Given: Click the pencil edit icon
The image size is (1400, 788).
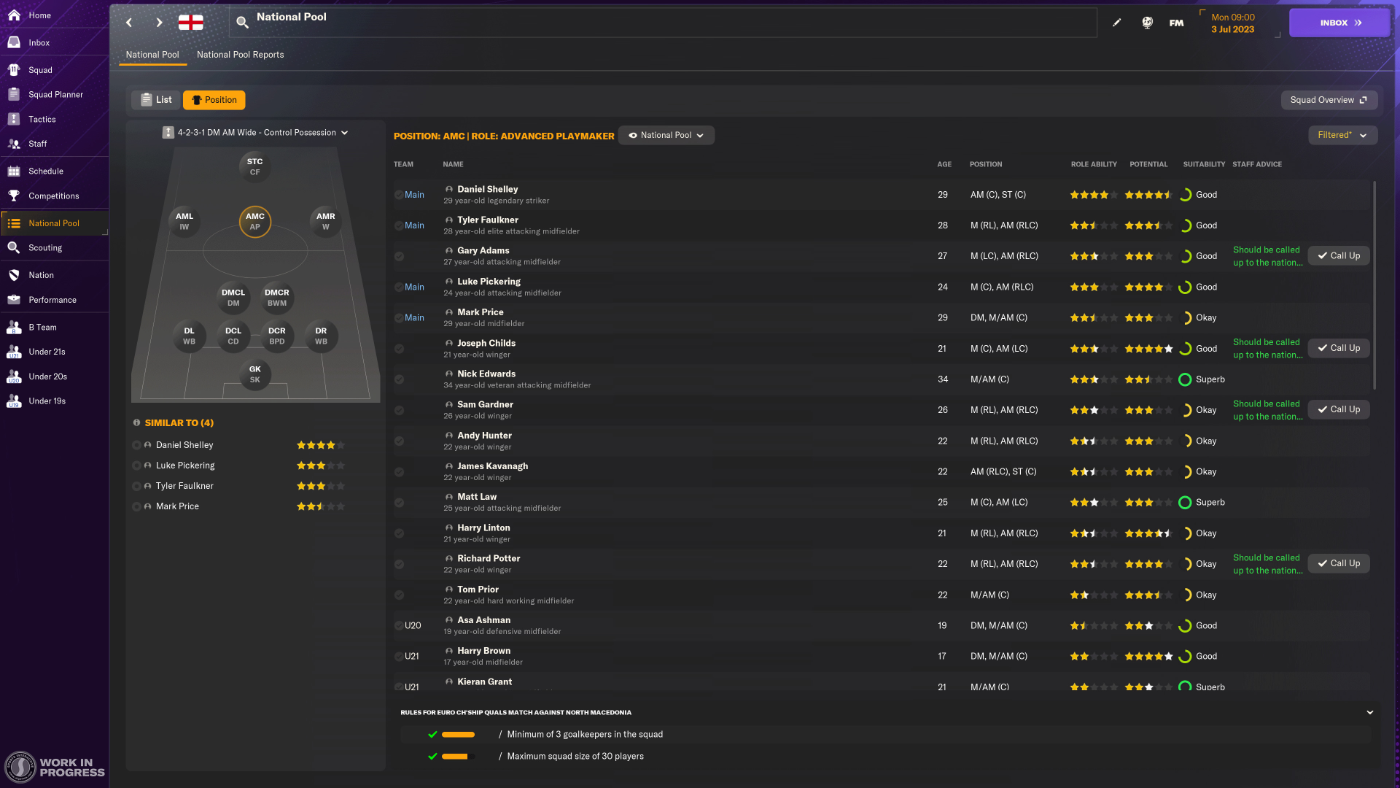Looking at the screenshot, I should [1117, 23].
